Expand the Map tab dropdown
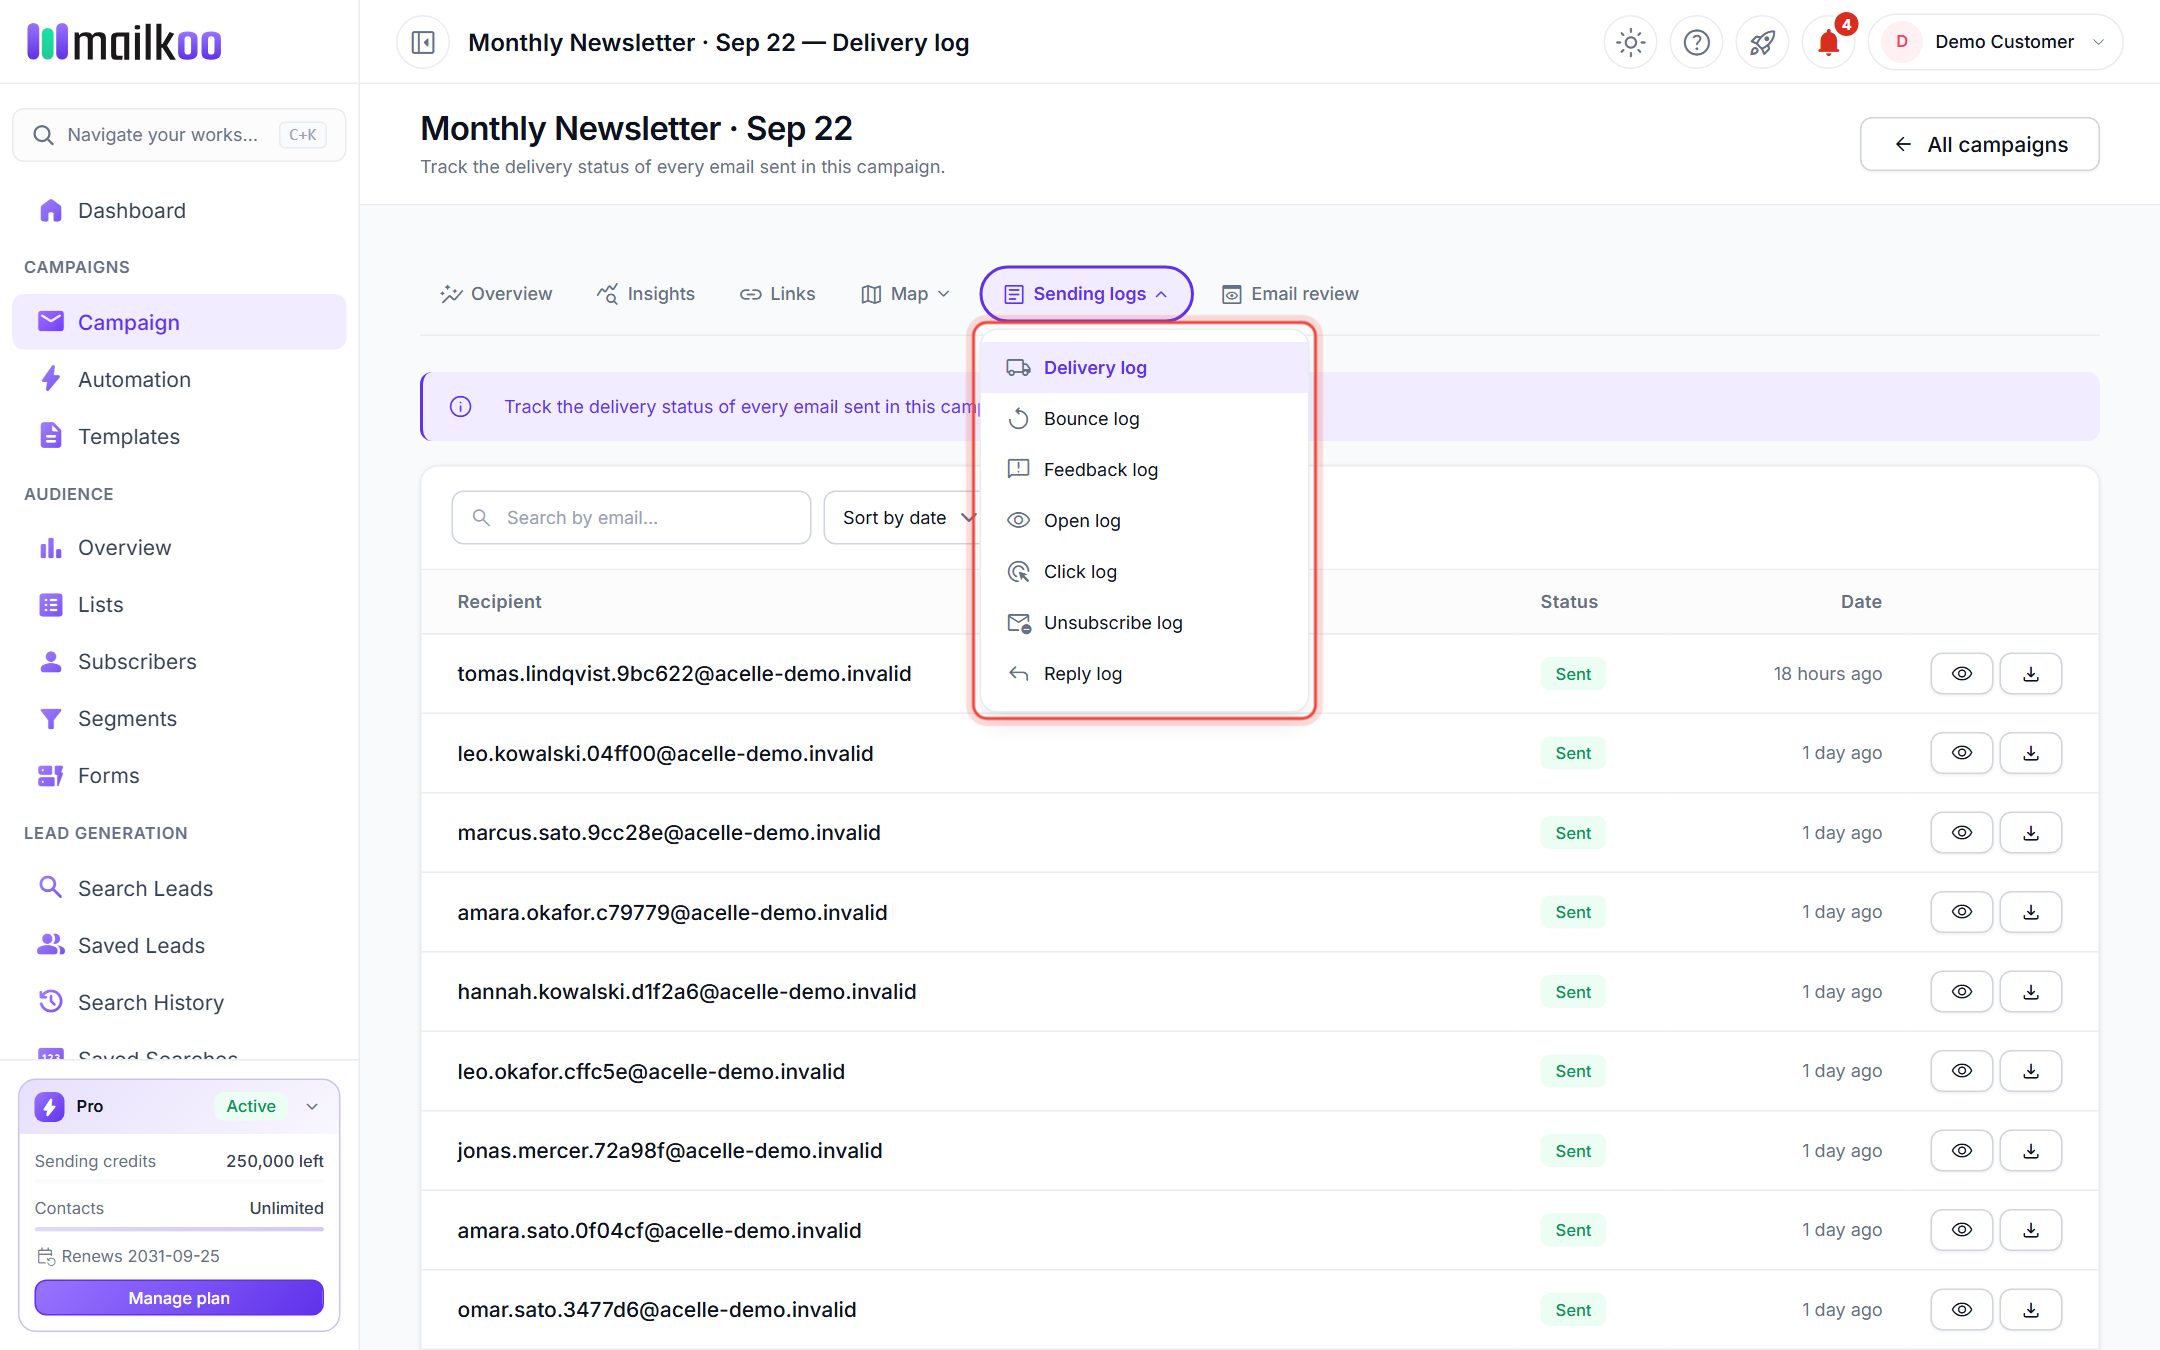Screen dimensions: 2160x1350 click(x=905, y=294)
